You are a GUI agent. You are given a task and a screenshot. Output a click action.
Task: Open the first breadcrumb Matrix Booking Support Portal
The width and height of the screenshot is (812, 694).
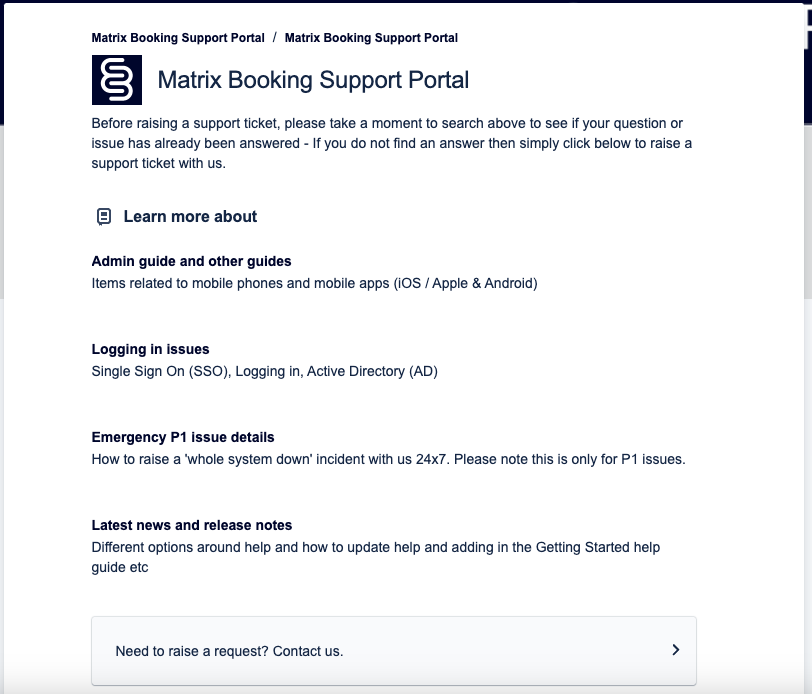[178, 38]
